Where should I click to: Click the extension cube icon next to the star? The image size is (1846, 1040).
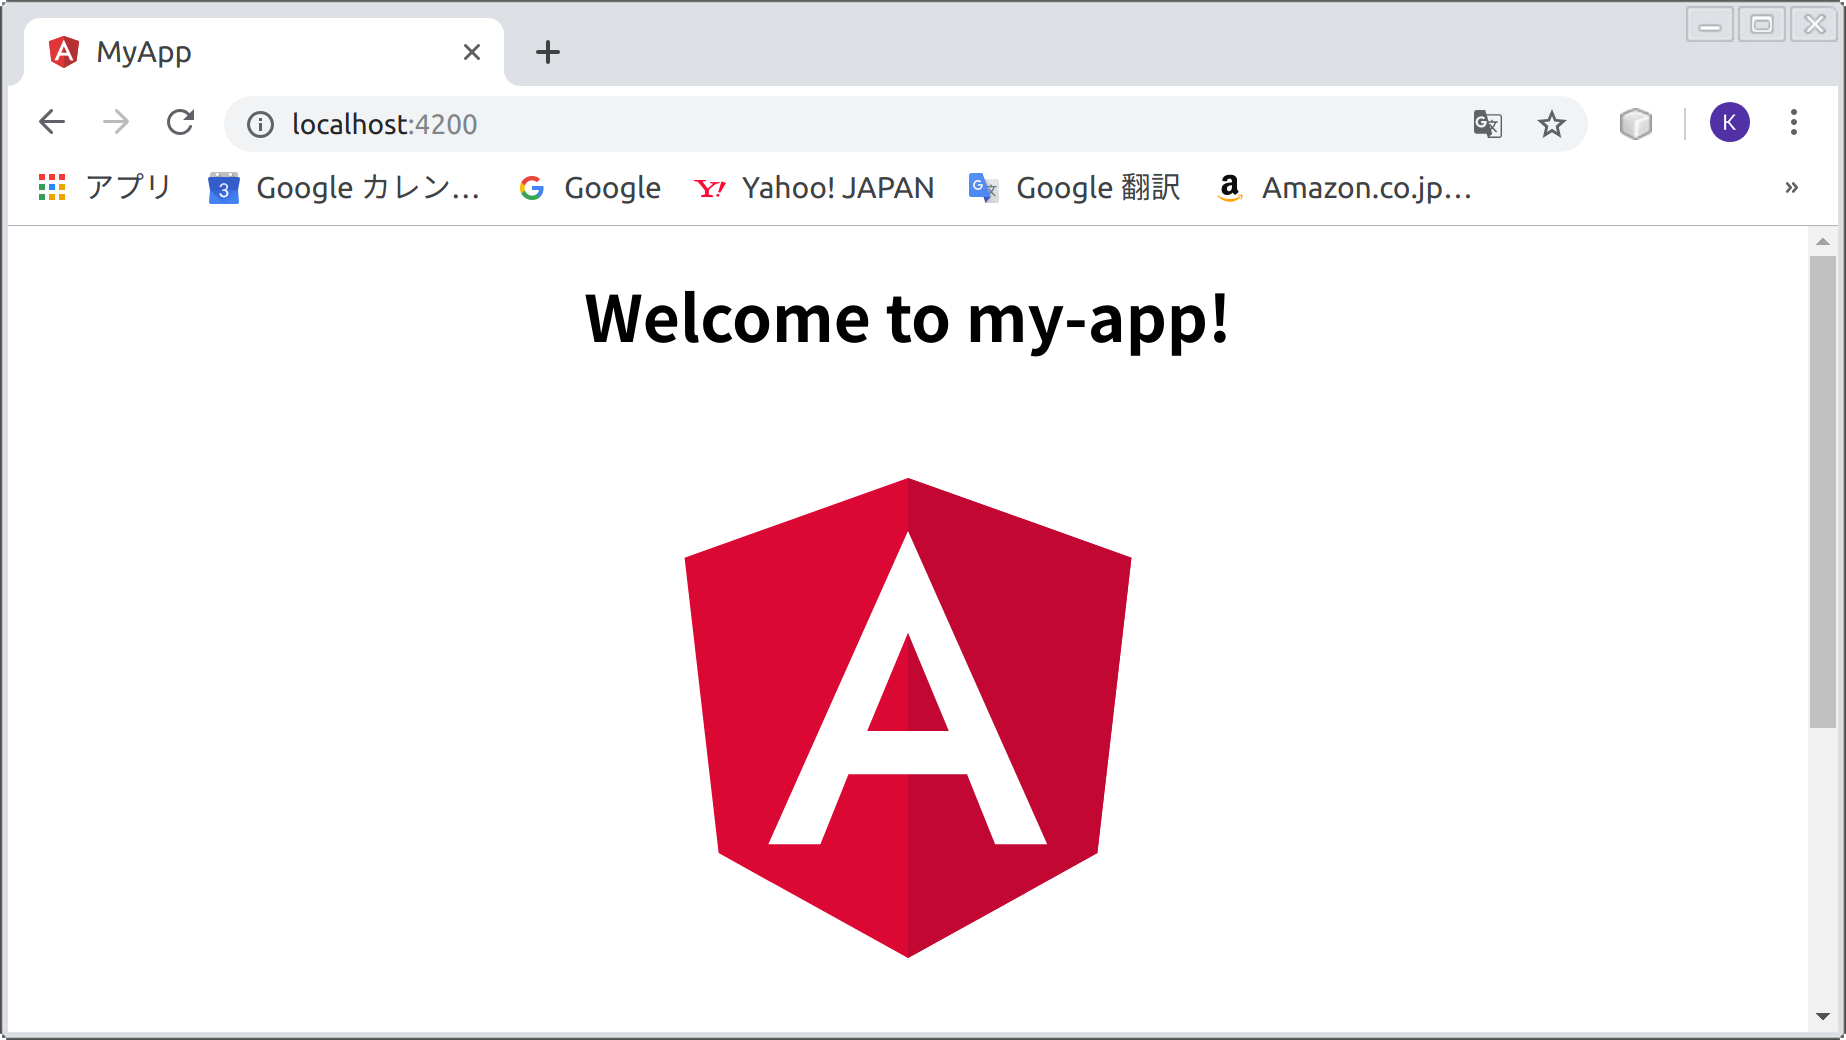[x=1635, y=123]
